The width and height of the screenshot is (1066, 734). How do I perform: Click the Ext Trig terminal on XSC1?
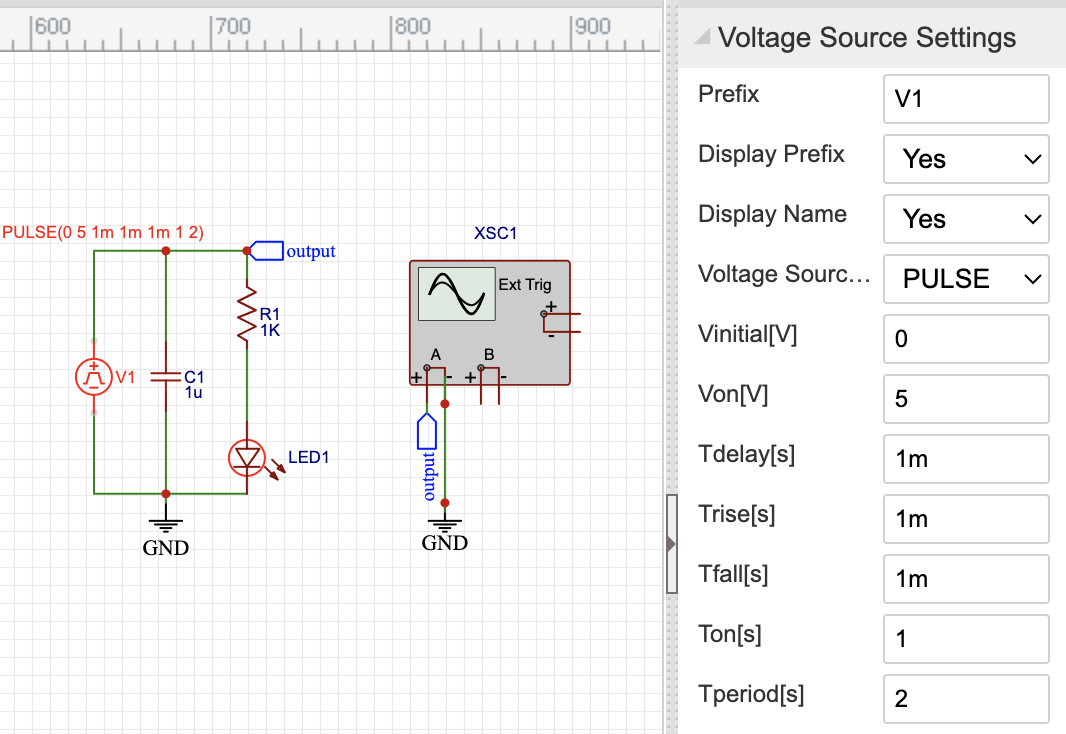tap(562, 322)
